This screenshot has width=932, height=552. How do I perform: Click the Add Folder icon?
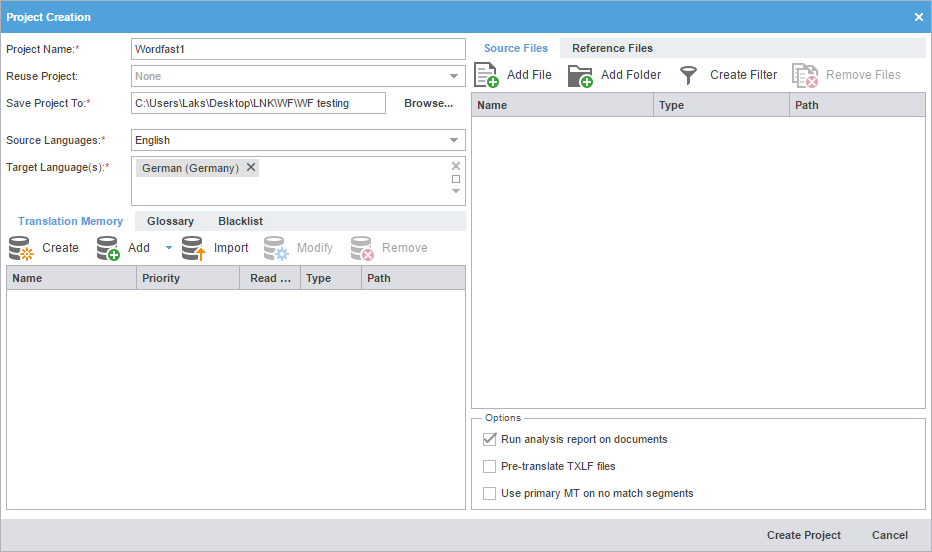(580, 75)
